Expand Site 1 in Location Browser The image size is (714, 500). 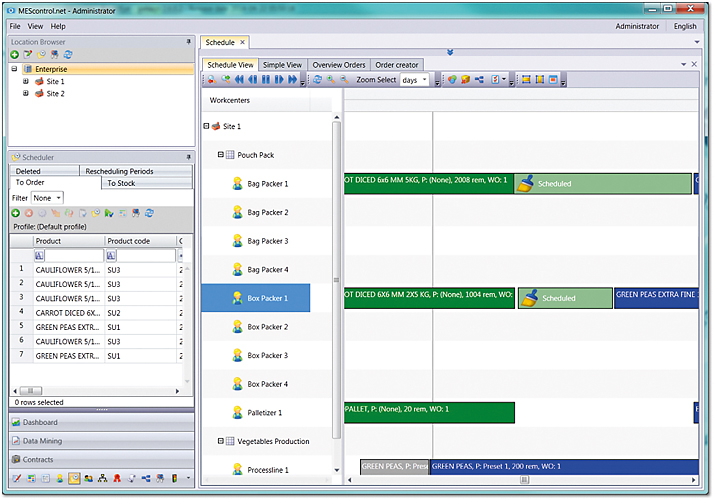point(26,81)
